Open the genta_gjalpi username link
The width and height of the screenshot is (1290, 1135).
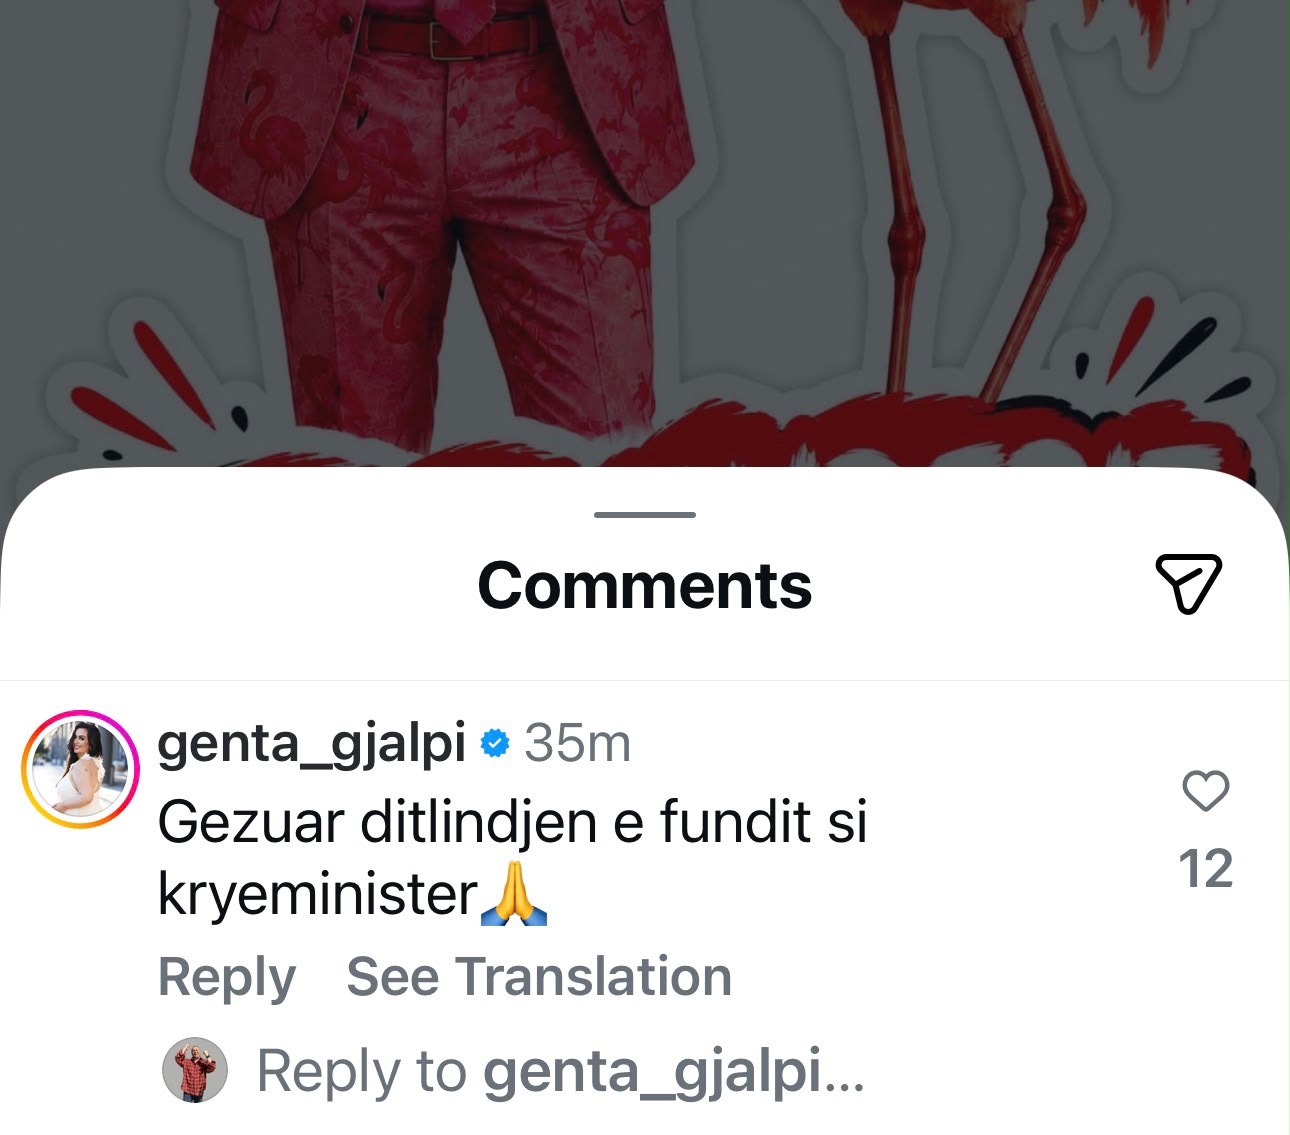coord(312,745)
